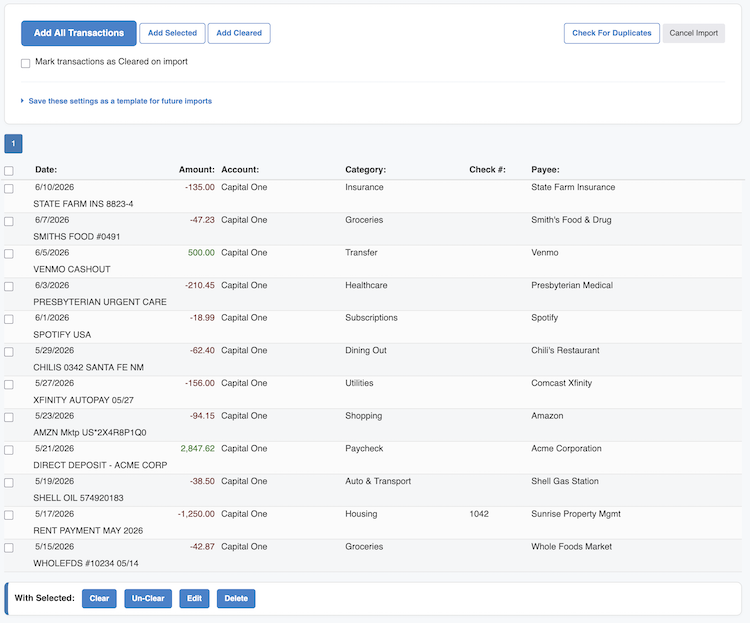The height and width of the screenshot is (623, 750).
Task: Click the SMITHS FOOD #0491 memo
Action: pos(77,236)
